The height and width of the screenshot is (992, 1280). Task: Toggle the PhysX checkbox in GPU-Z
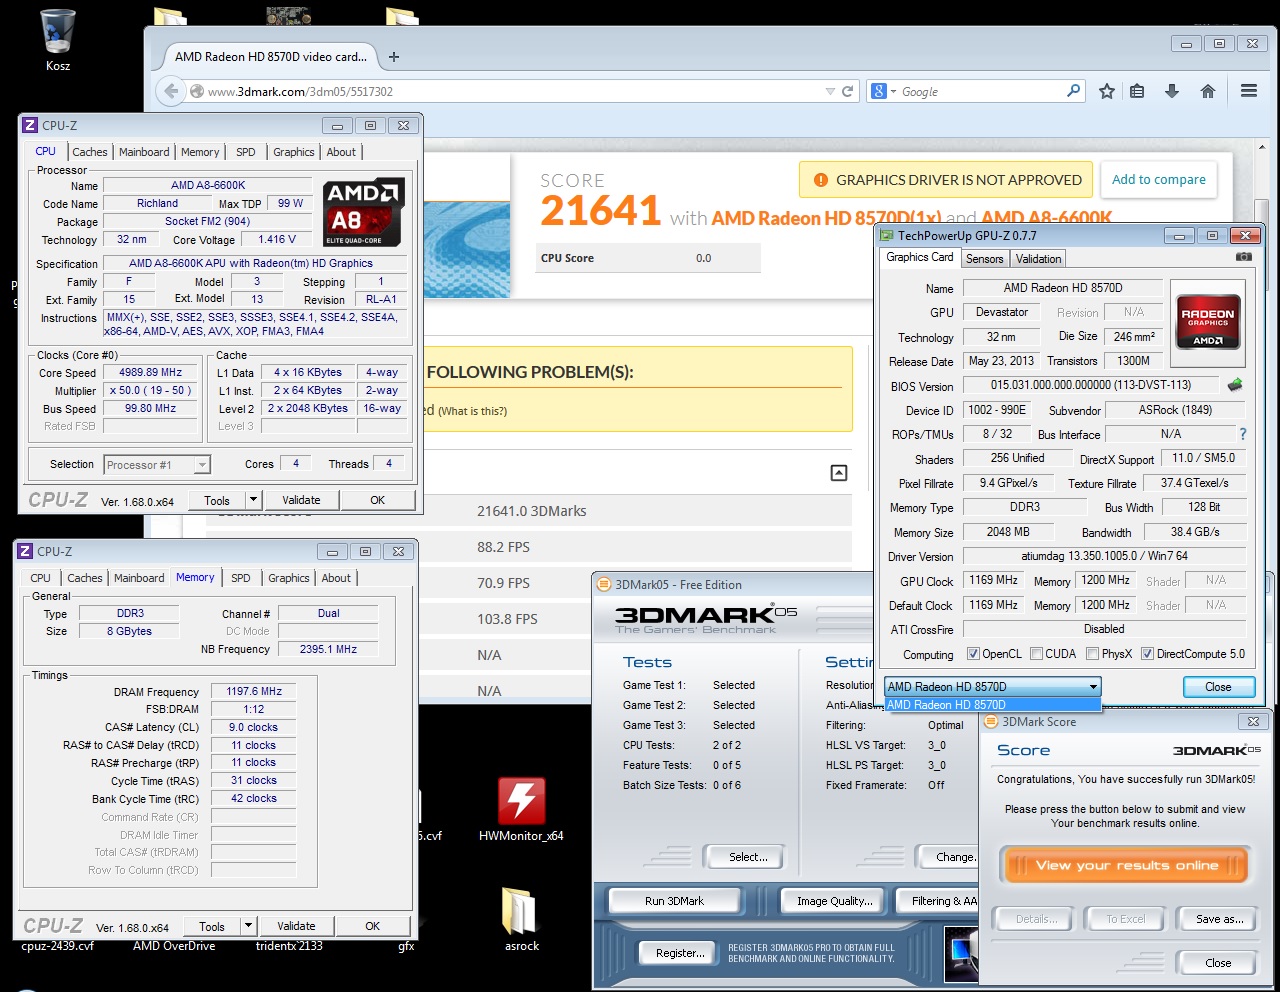tap(1092, 654)
